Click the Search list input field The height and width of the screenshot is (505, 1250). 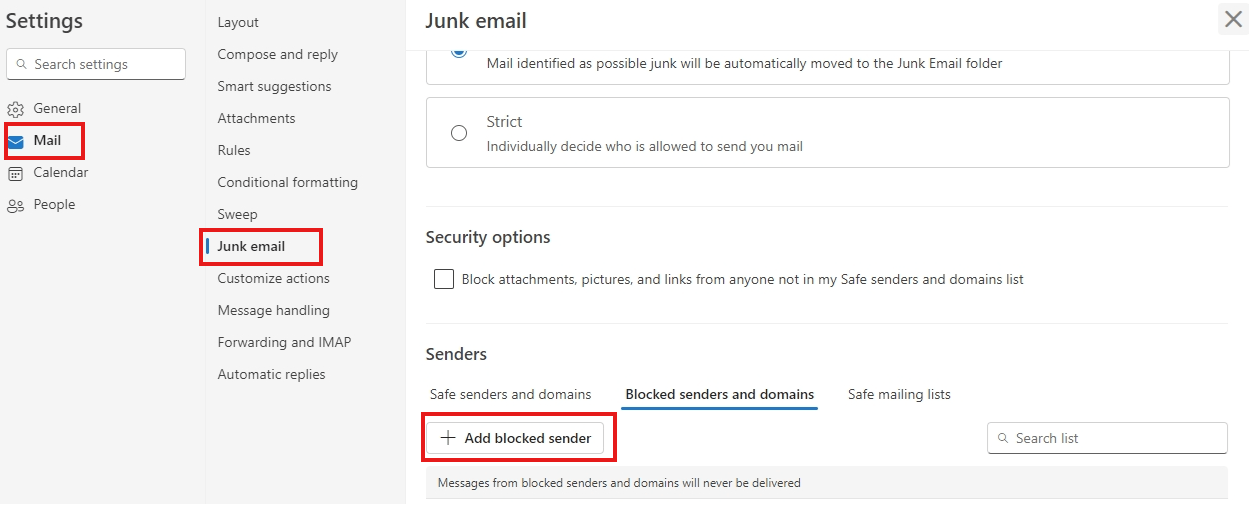pyautogui.click(x=1115, y=438)
